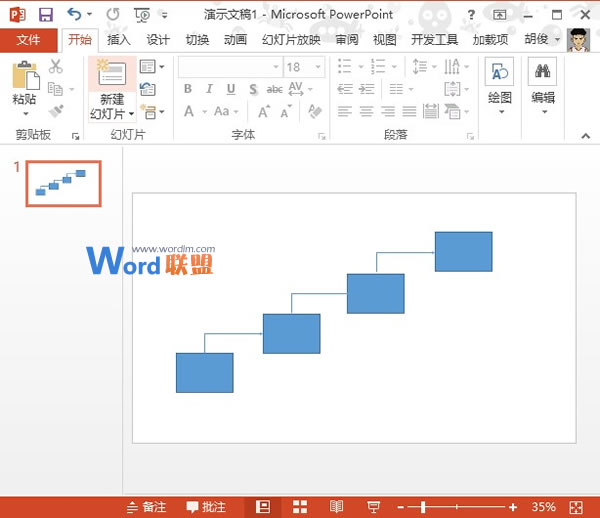600x518 pixels.
Task: Click Decrease Font Size icon
Action: click(286, 111)
